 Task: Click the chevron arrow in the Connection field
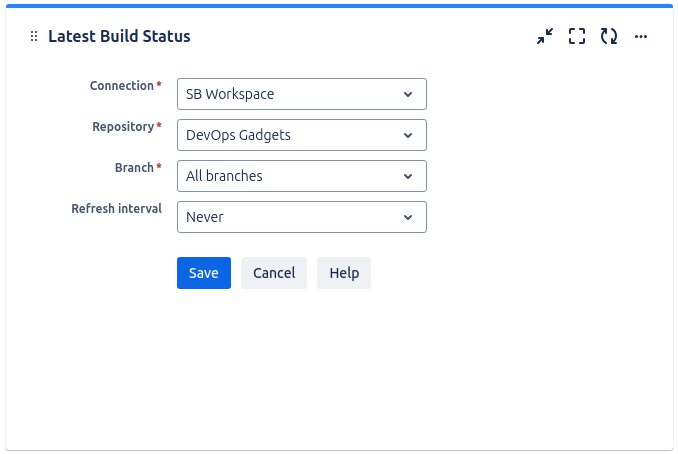click(x=408, y=94)
